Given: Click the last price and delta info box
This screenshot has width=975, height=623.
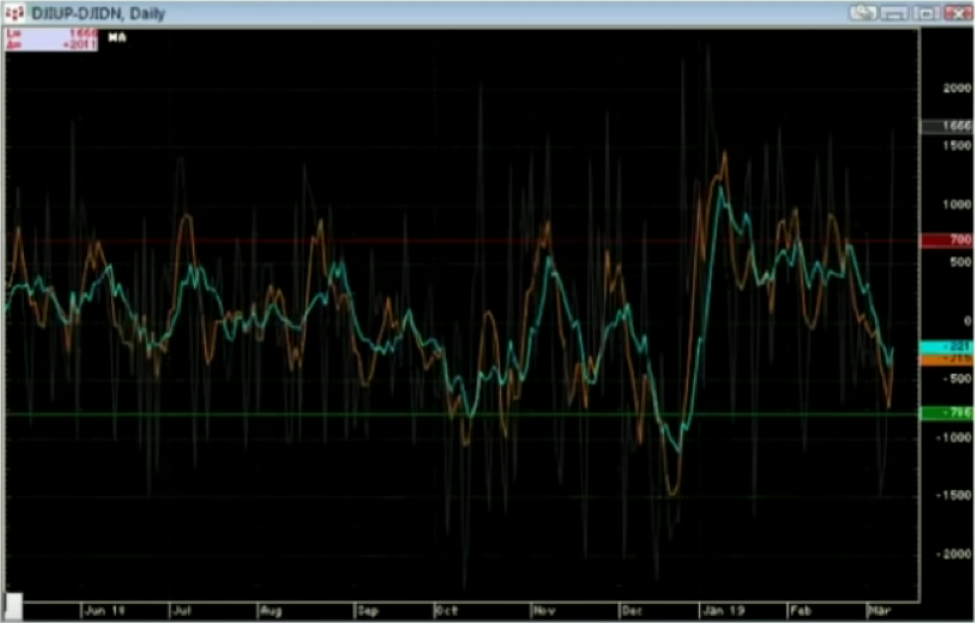Looking at the screenshot, I should pyautogui.click(x=52, y=39).
